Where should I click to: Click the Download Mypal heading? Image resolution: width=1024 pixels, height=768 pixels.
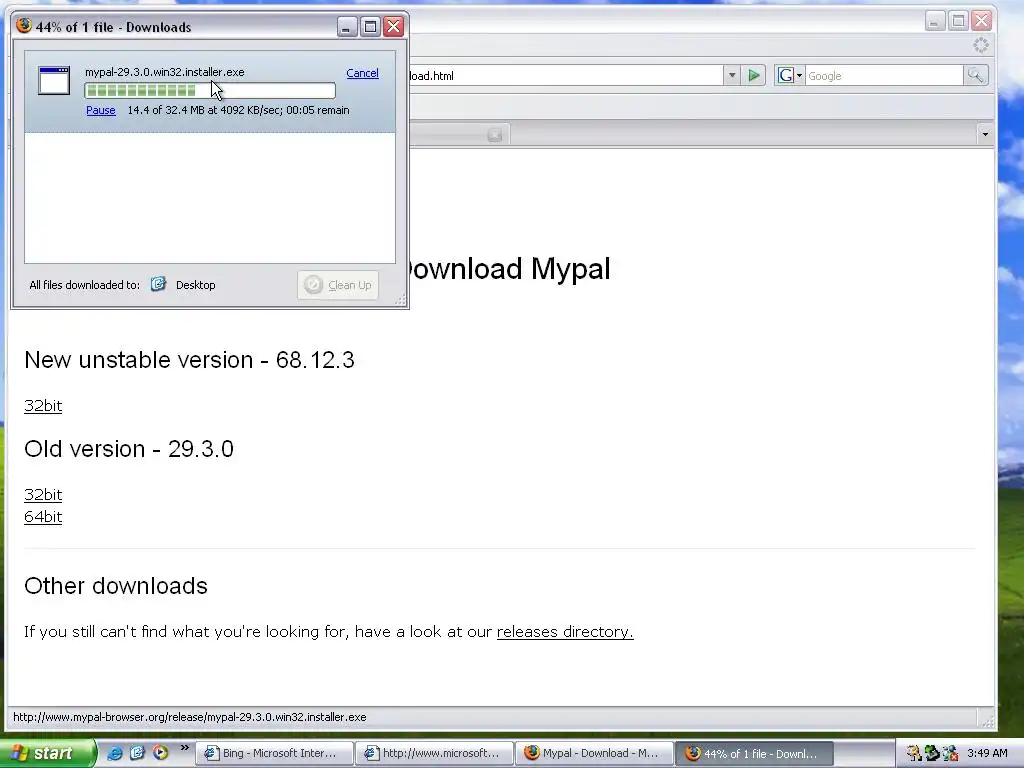pos(509,268)
